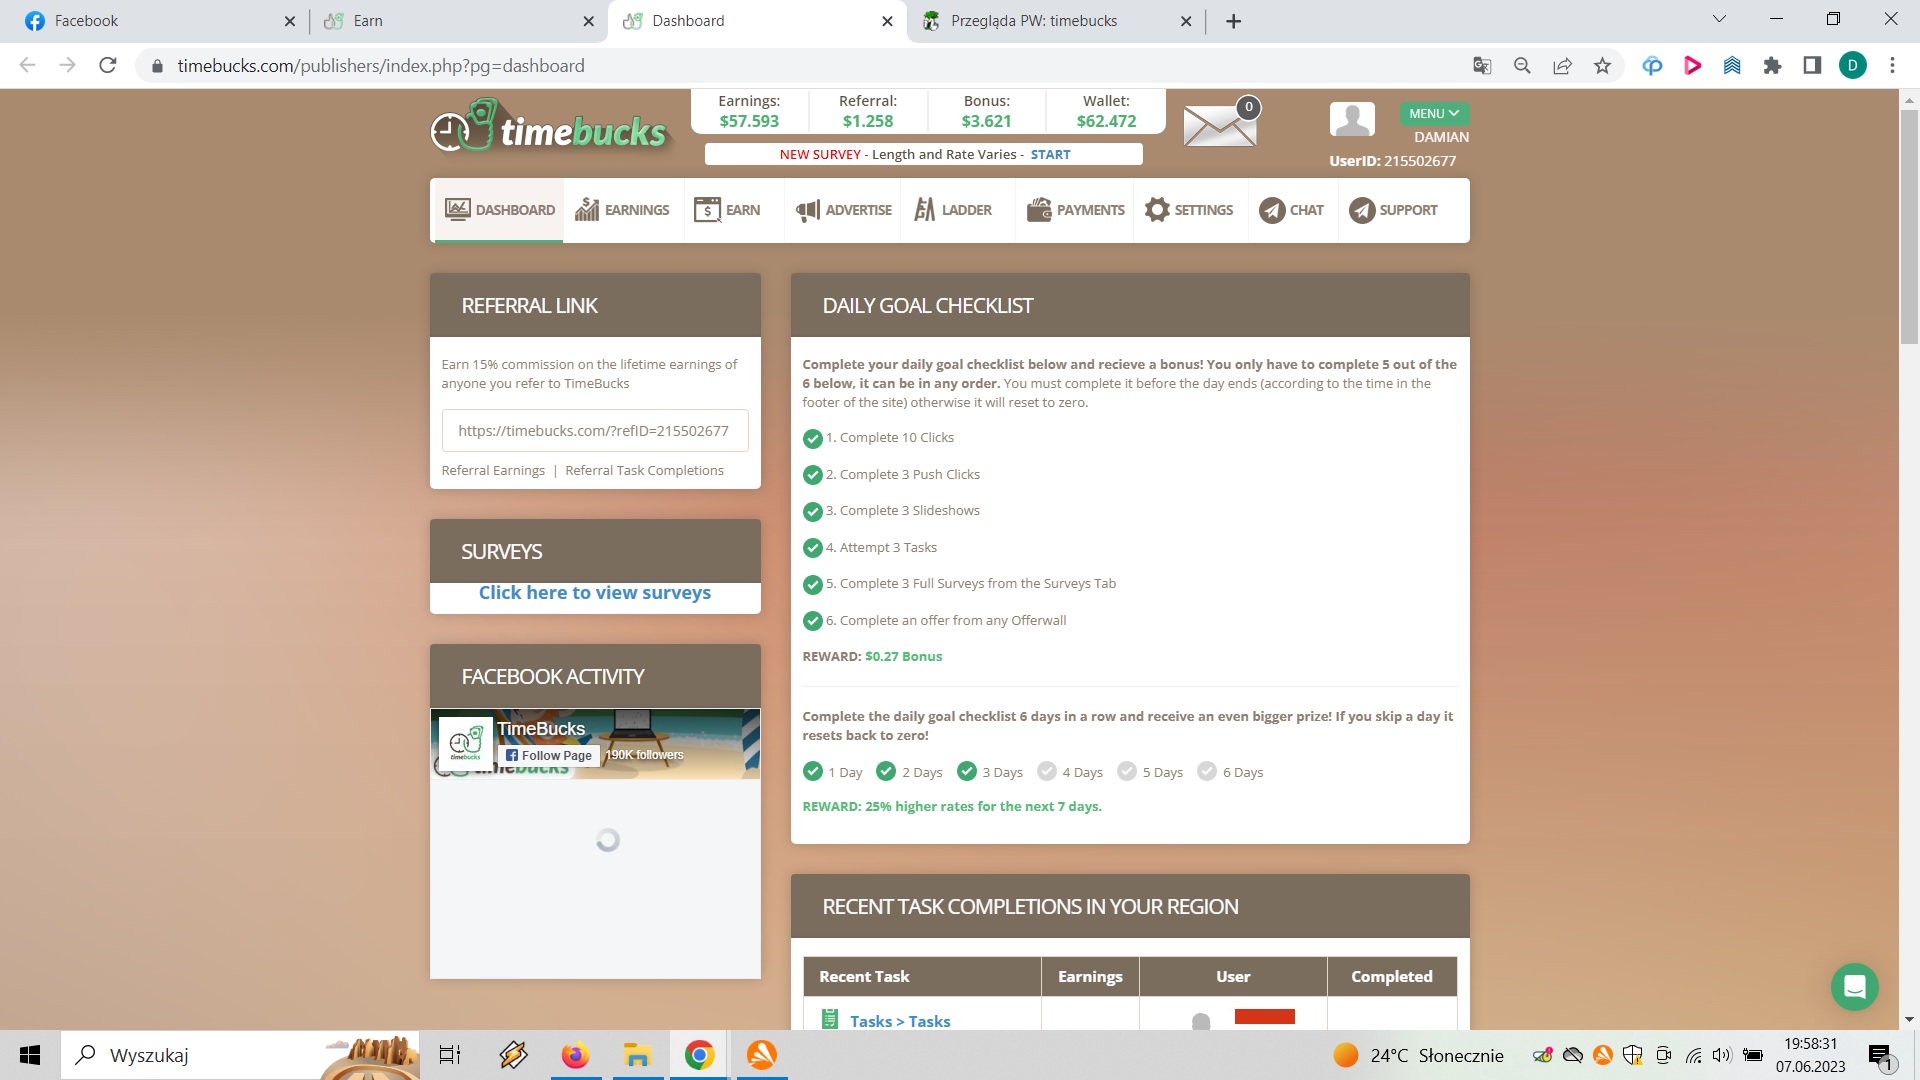Open the Settings menu item
This screenshot has height=1080, width=1920.
coord(1189,210)
